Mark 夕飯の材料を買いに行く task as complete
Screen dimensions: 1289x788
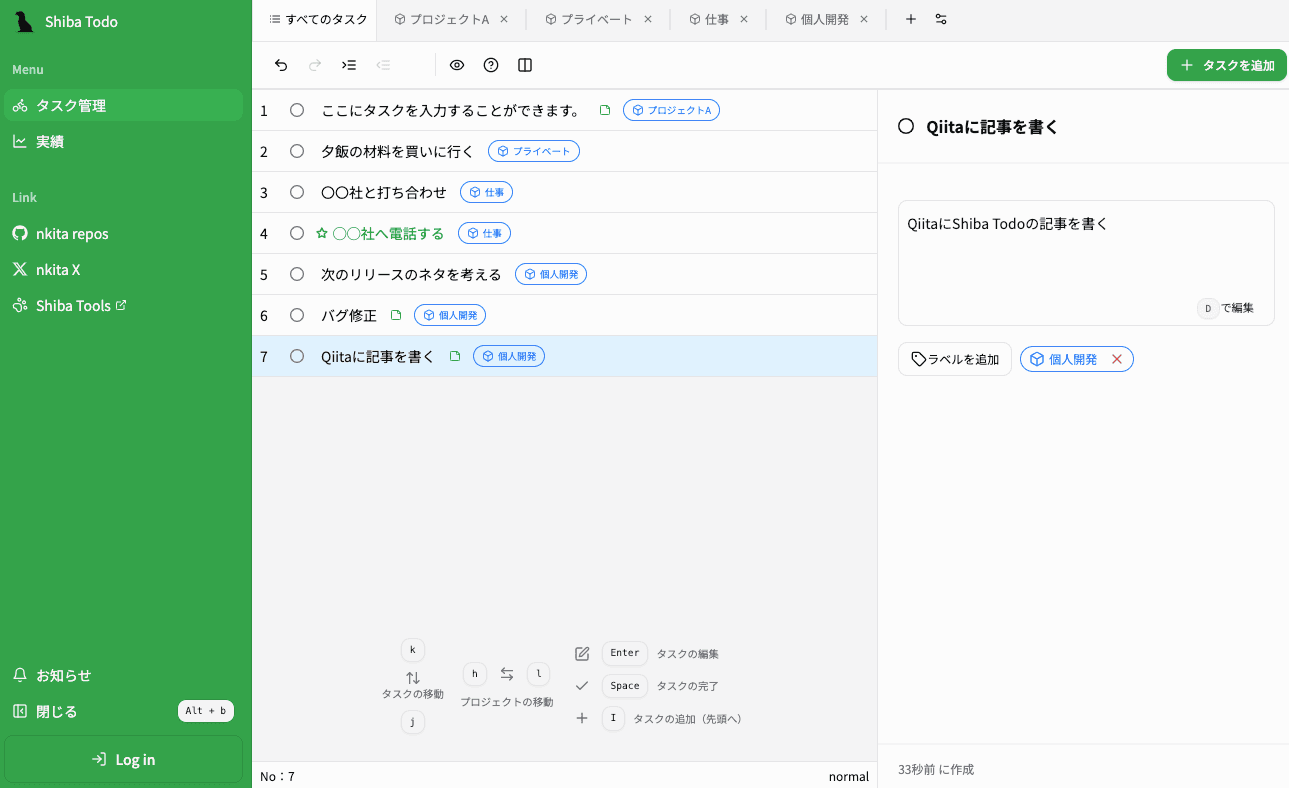point(296,150)
